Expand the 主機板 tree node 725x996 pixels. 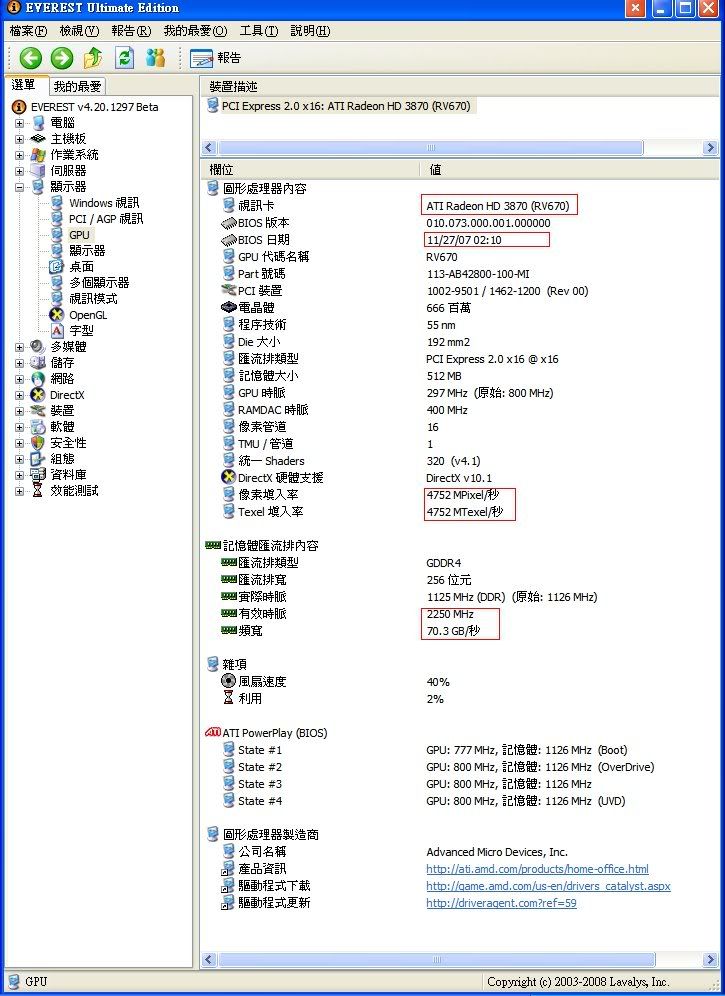pos(19,139)
